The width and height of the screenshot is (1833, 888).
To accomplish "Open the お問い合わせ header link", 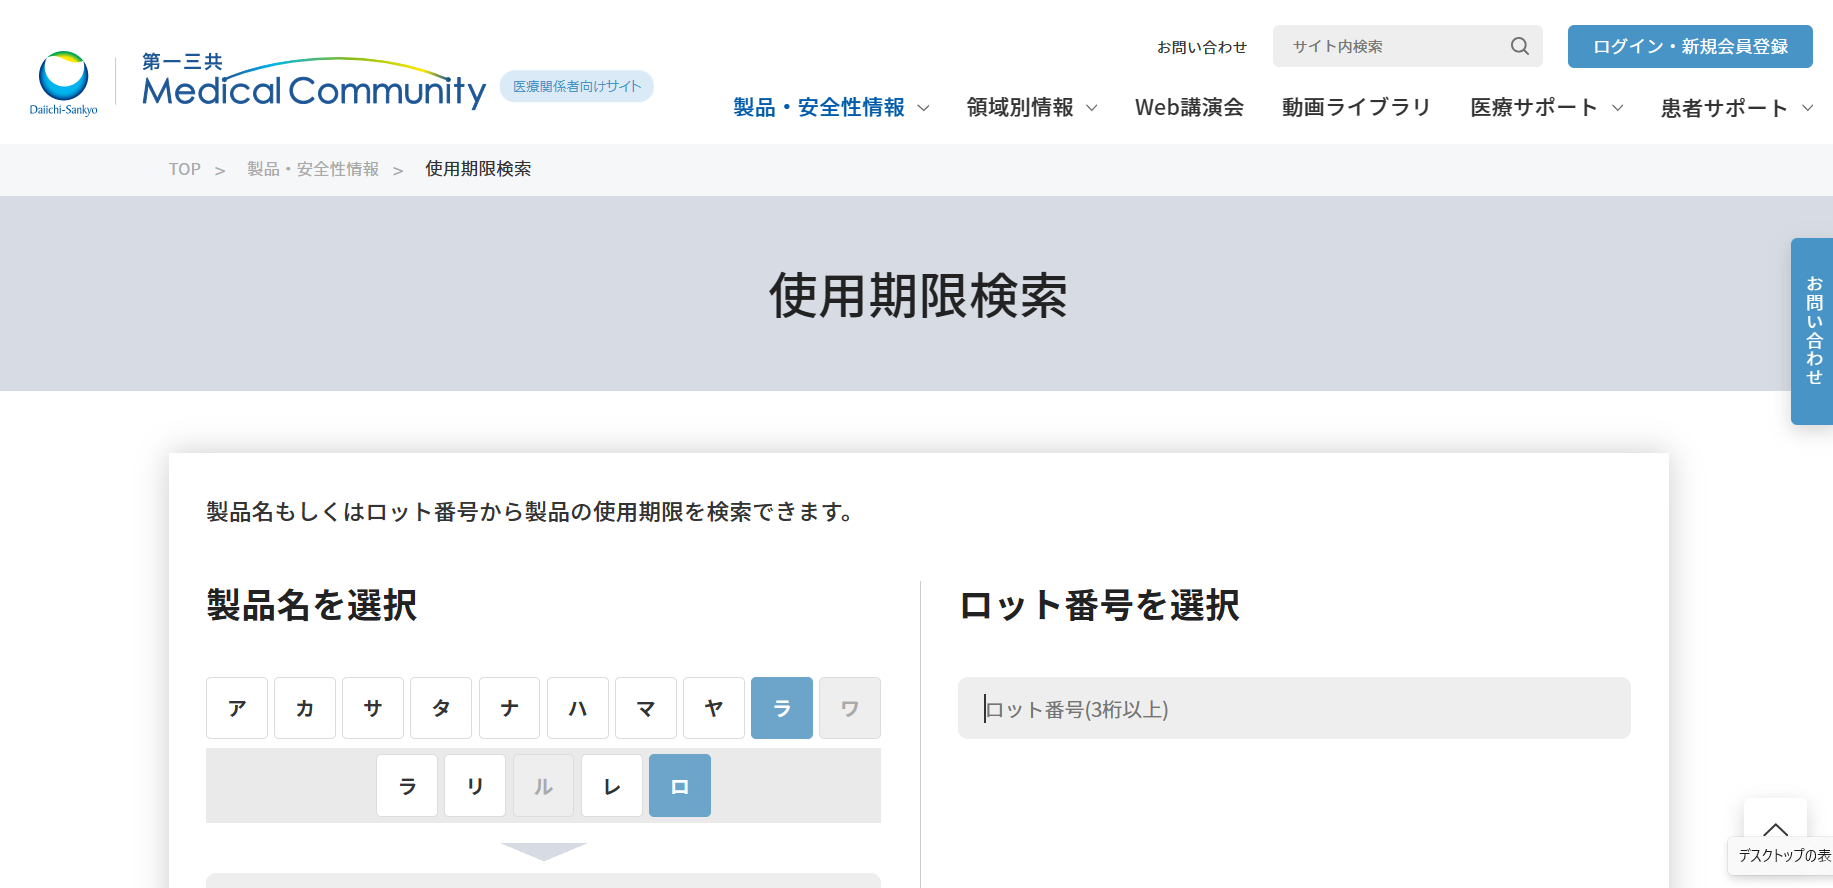I will (1202, 47).
